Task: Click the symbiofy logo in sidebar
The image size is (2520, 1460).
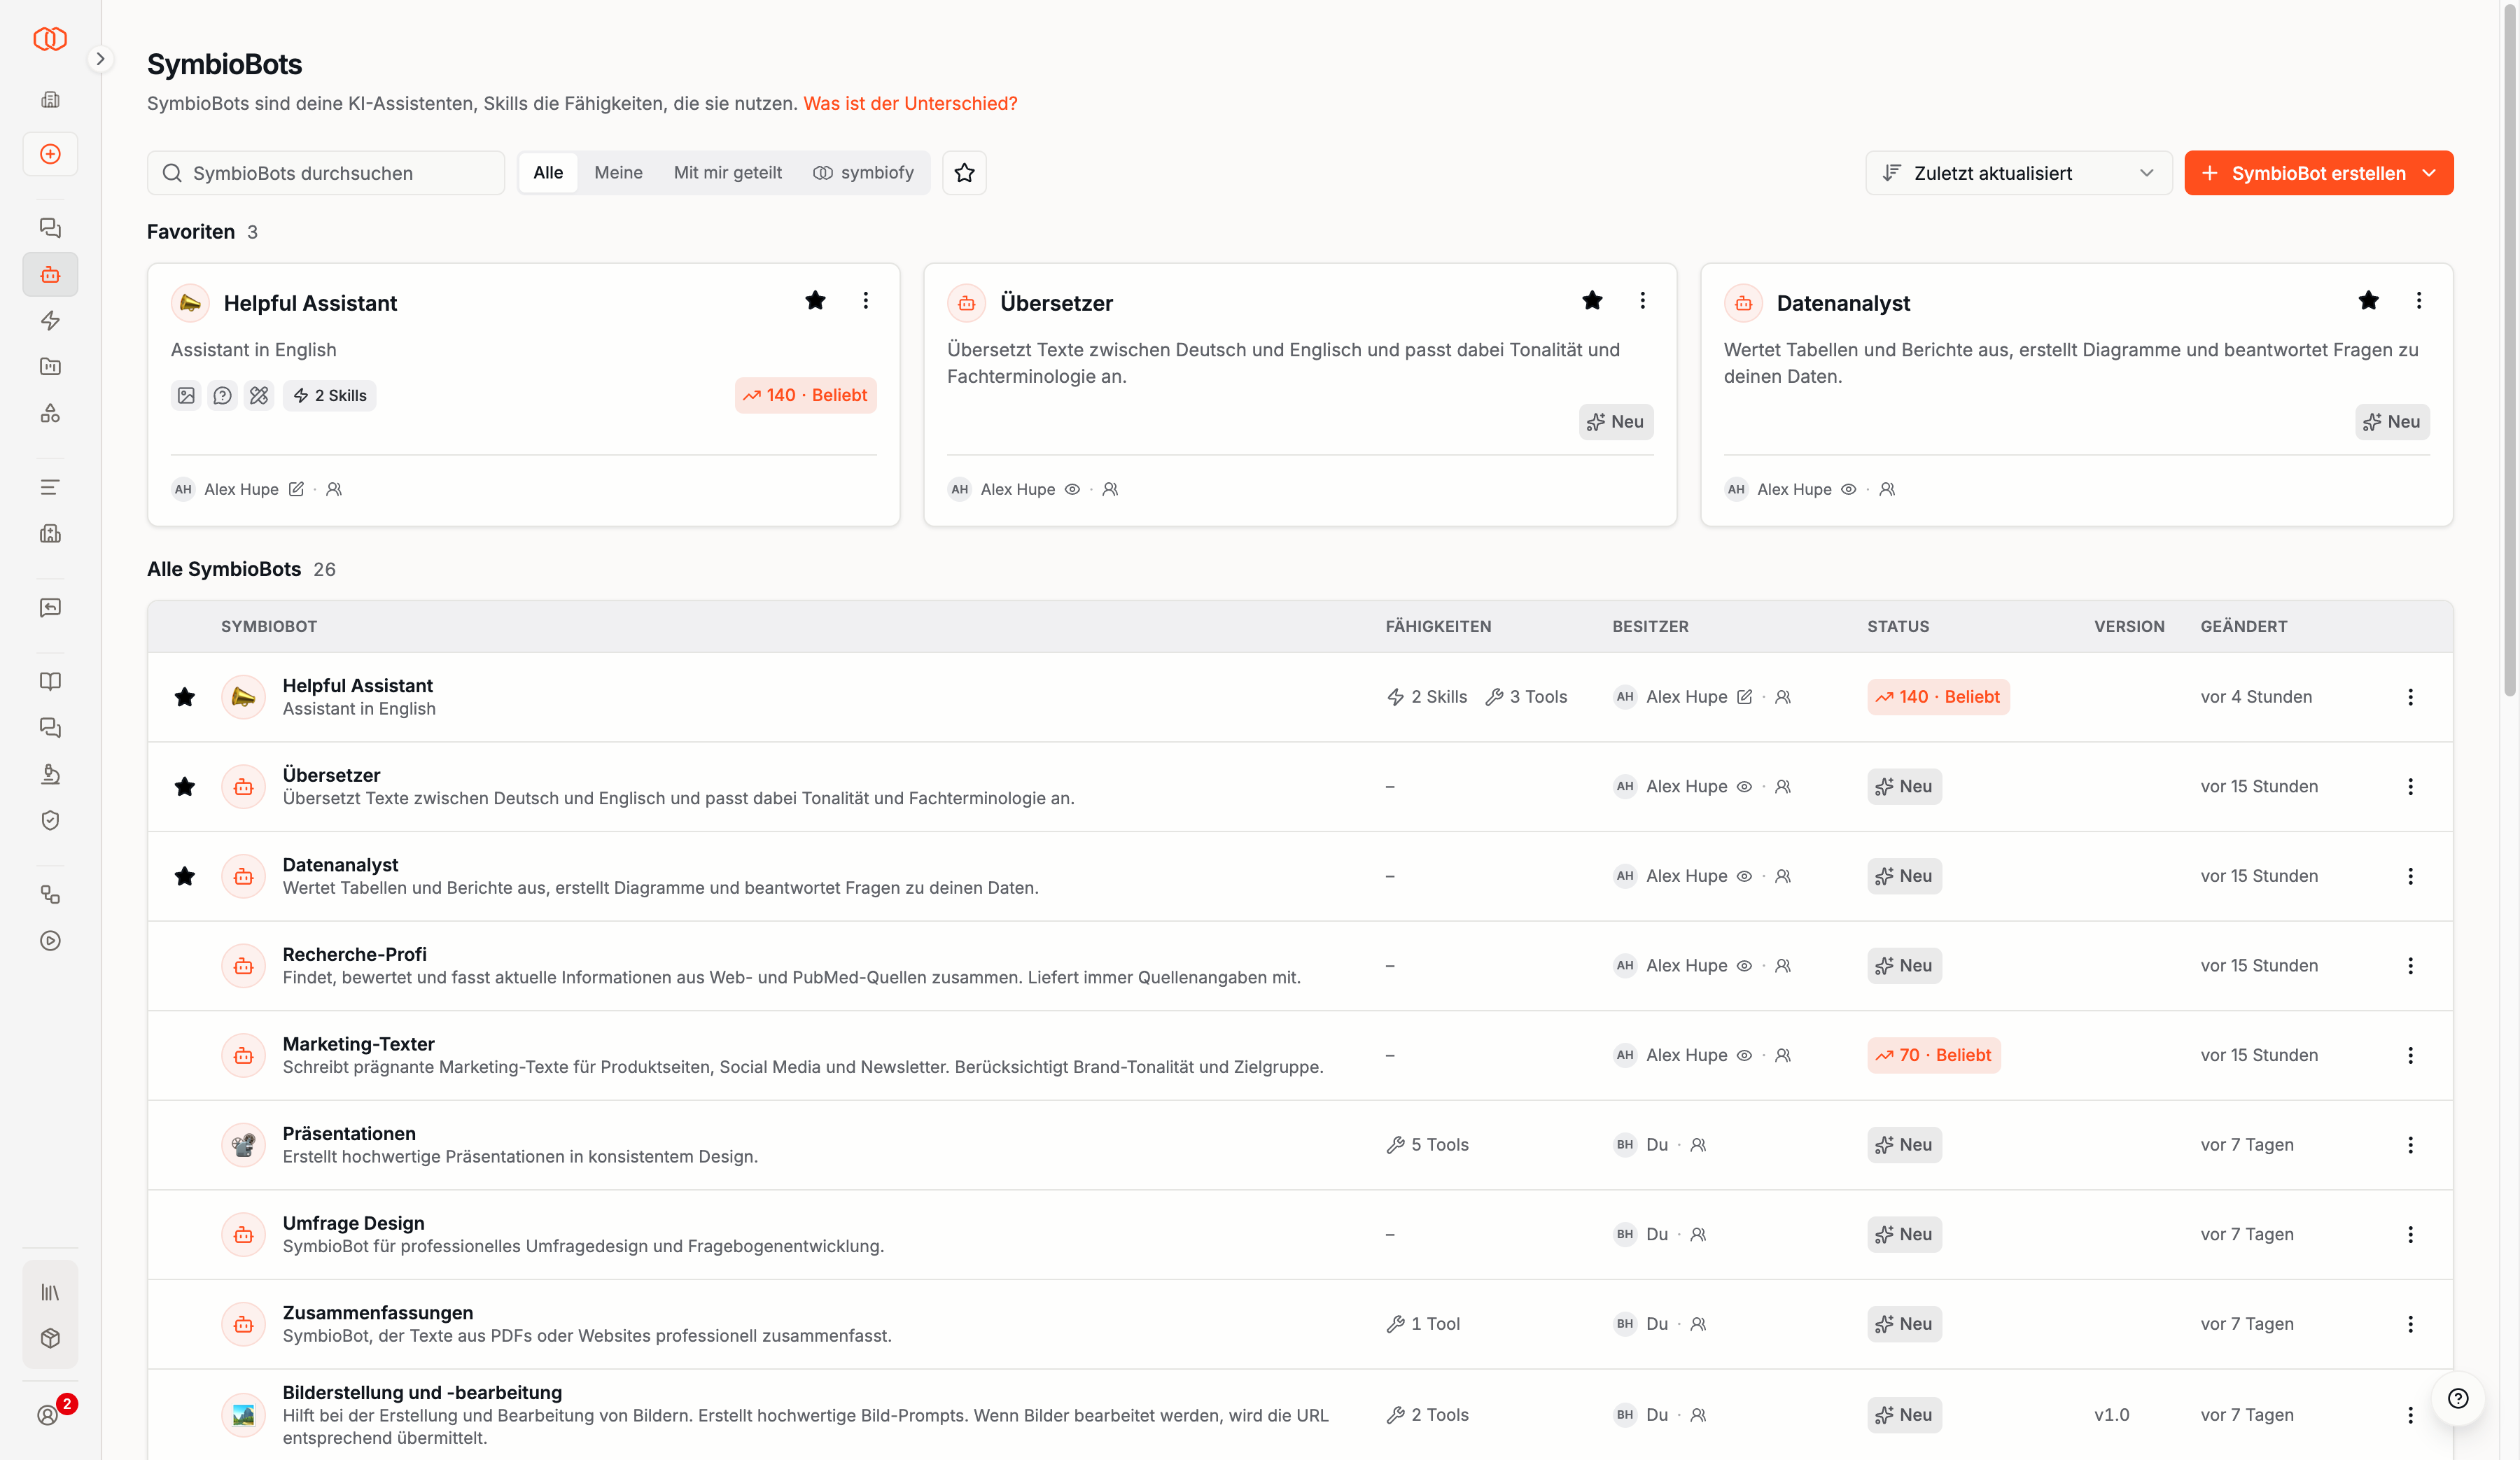Action: (x=50, y=39)
